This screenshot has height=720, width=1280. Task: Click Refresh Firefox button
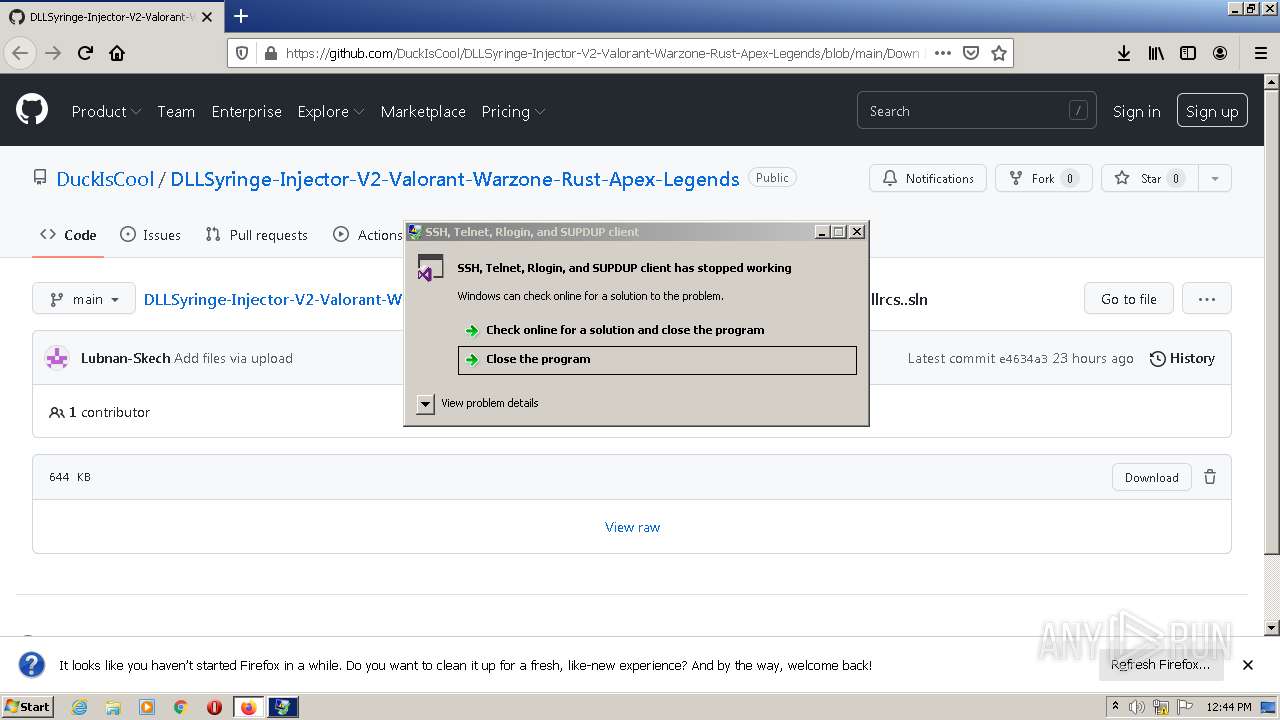(1160, 665)
